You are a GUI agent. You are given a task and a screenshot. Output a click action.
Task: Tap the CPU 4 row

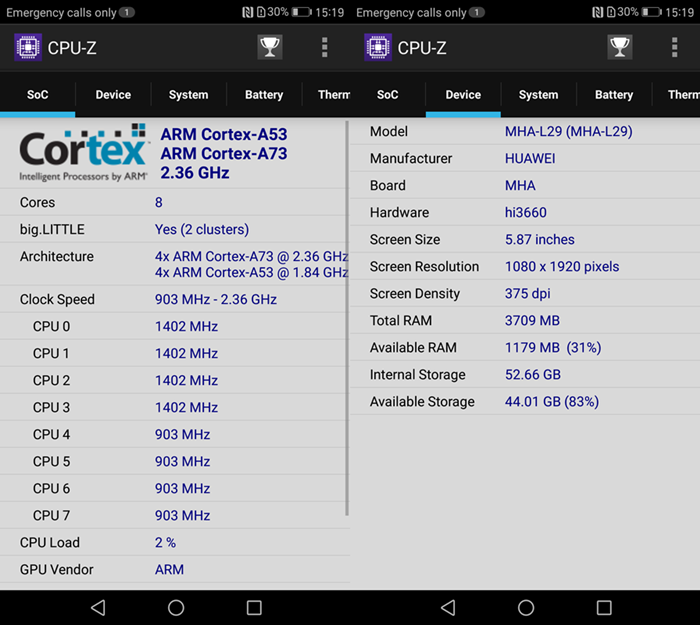pyautogui.click(x=174, y=434)
